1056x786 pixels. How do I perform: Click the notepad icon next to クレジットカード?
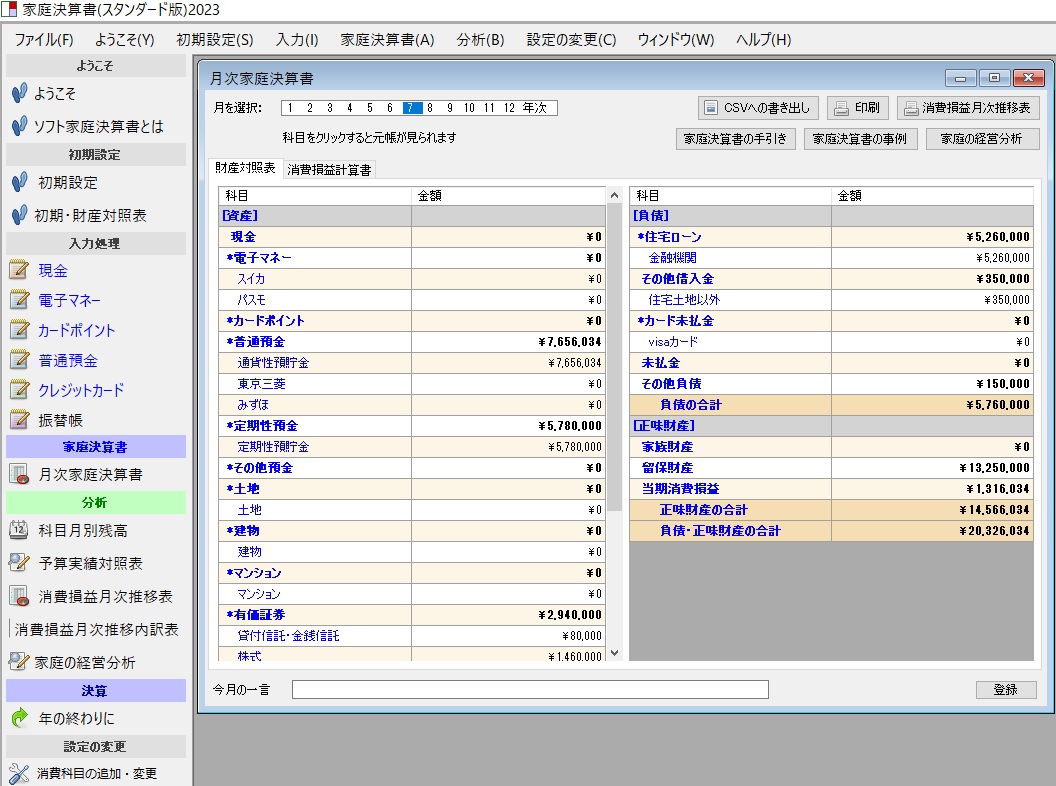coord(18,390)
